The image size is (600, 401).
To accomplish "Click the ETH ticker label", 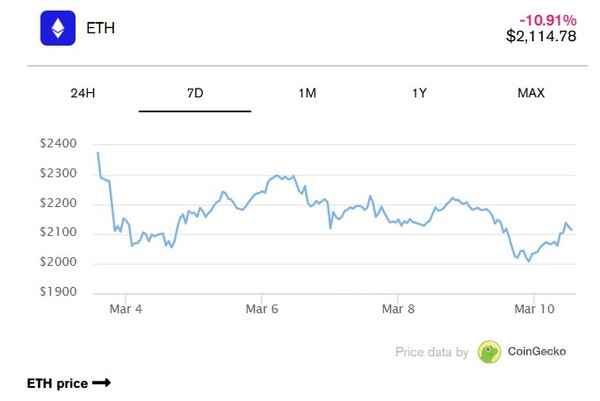I will pos(101,29).
